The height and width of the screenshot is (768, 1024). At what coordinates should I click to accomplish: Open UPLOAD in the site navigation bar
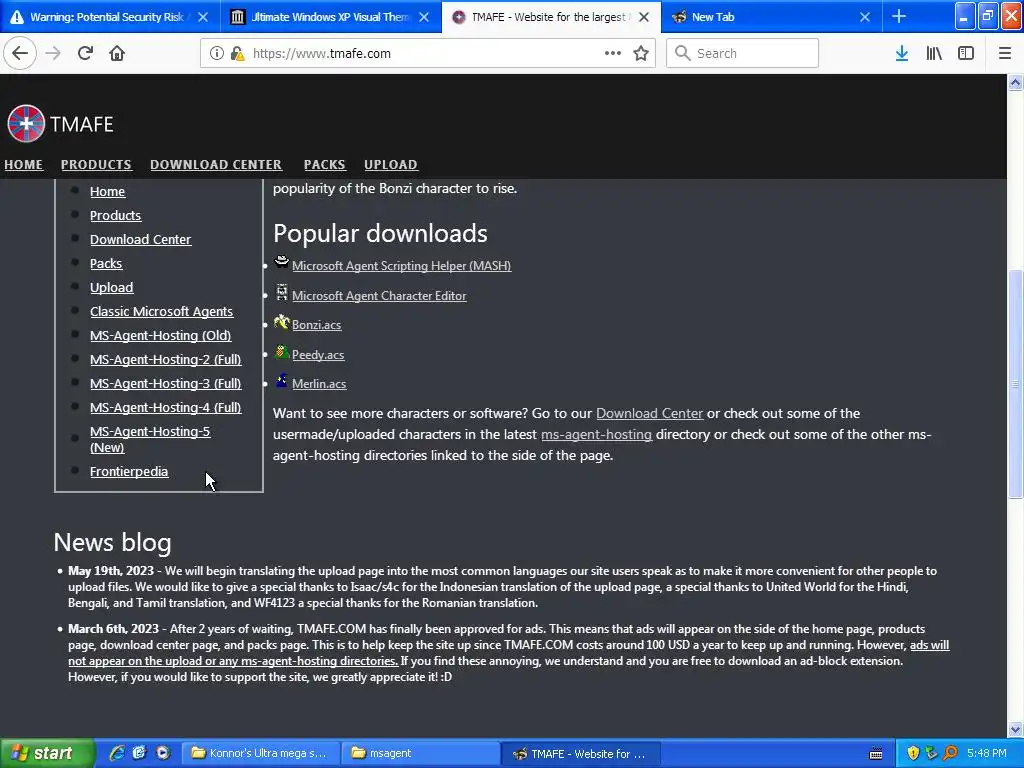tap(391, 165)
